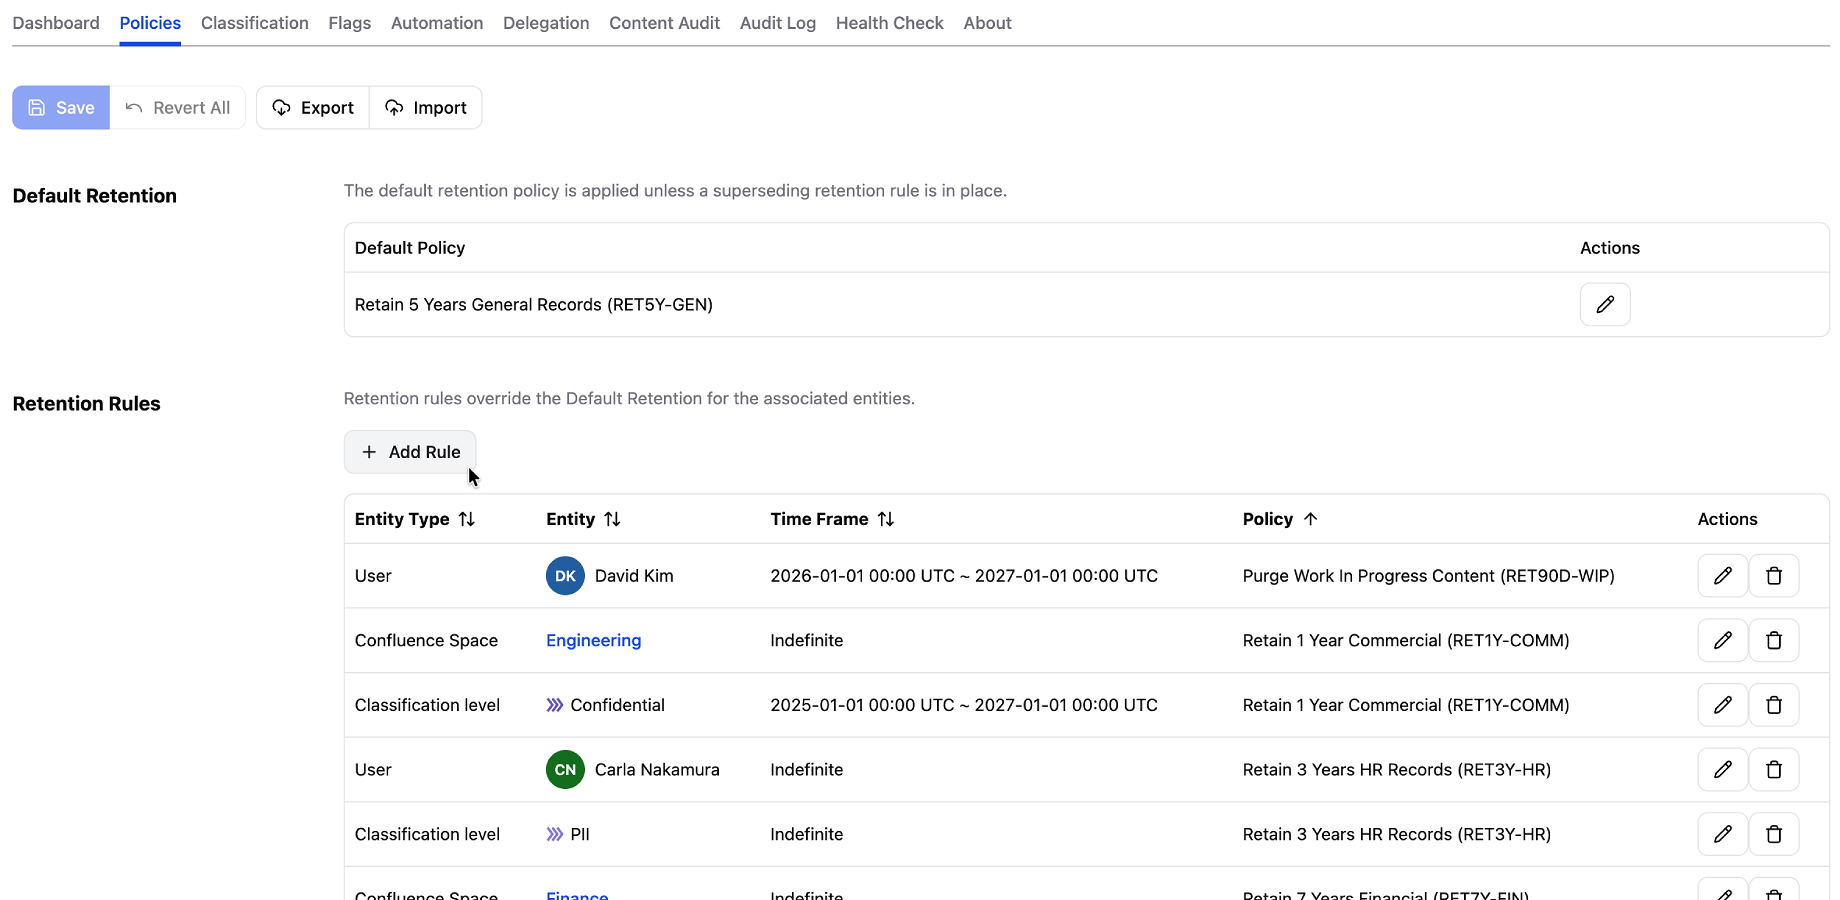
Task: Delete the David Kim retention rule
Action: 1774,576
